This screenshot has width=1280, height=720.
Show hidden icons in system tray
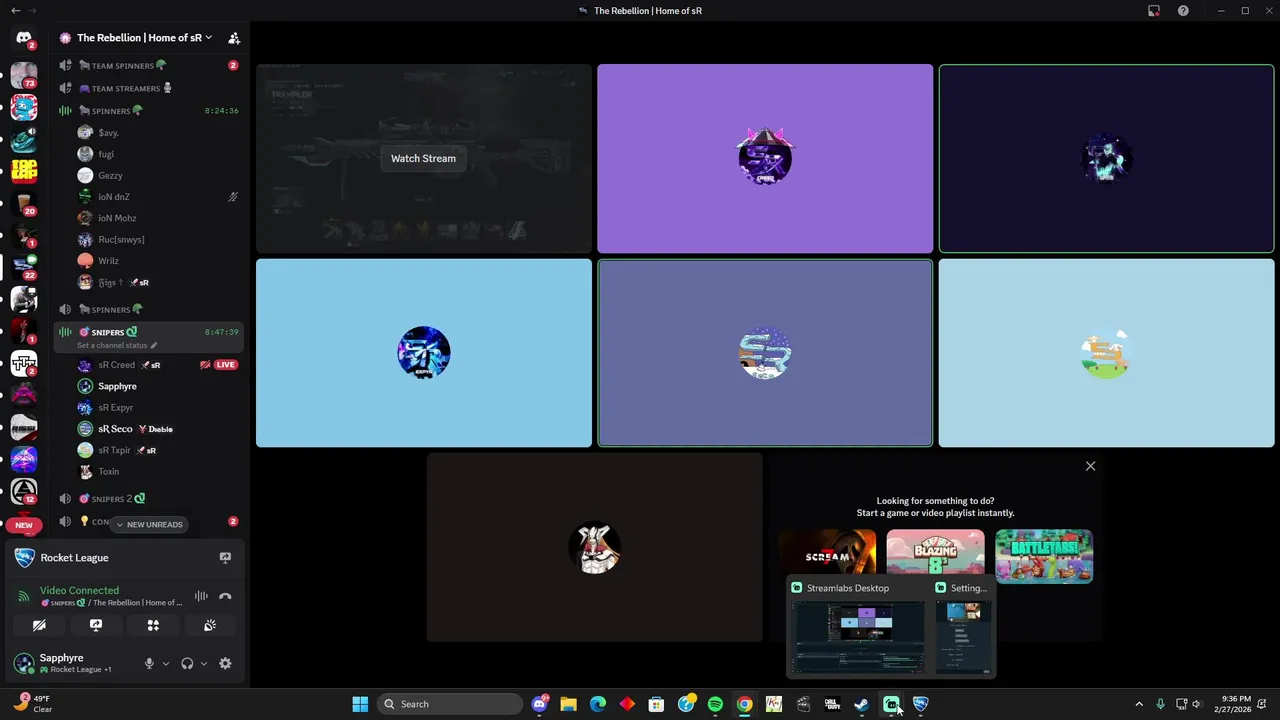click(x=1139, y=704)
